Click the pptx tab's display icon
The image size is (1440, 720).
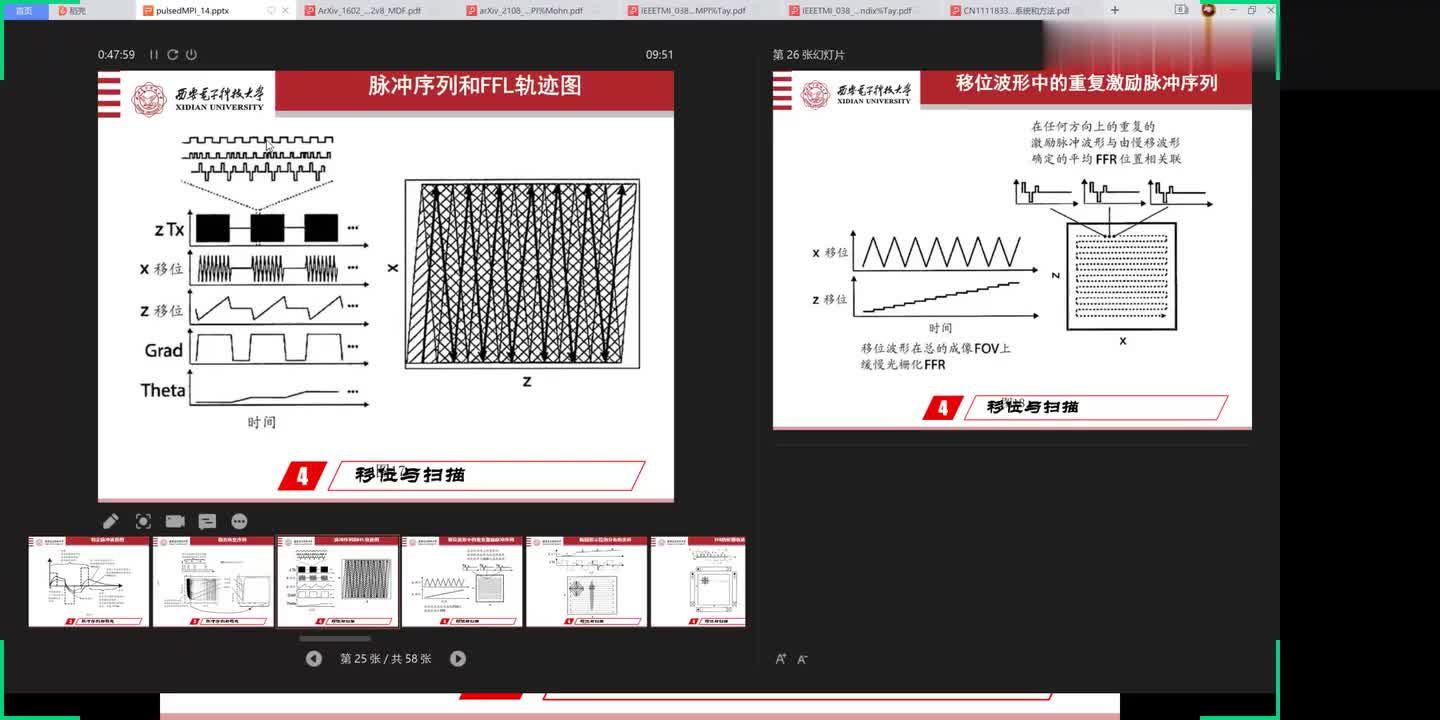click(x=271, y=10)
